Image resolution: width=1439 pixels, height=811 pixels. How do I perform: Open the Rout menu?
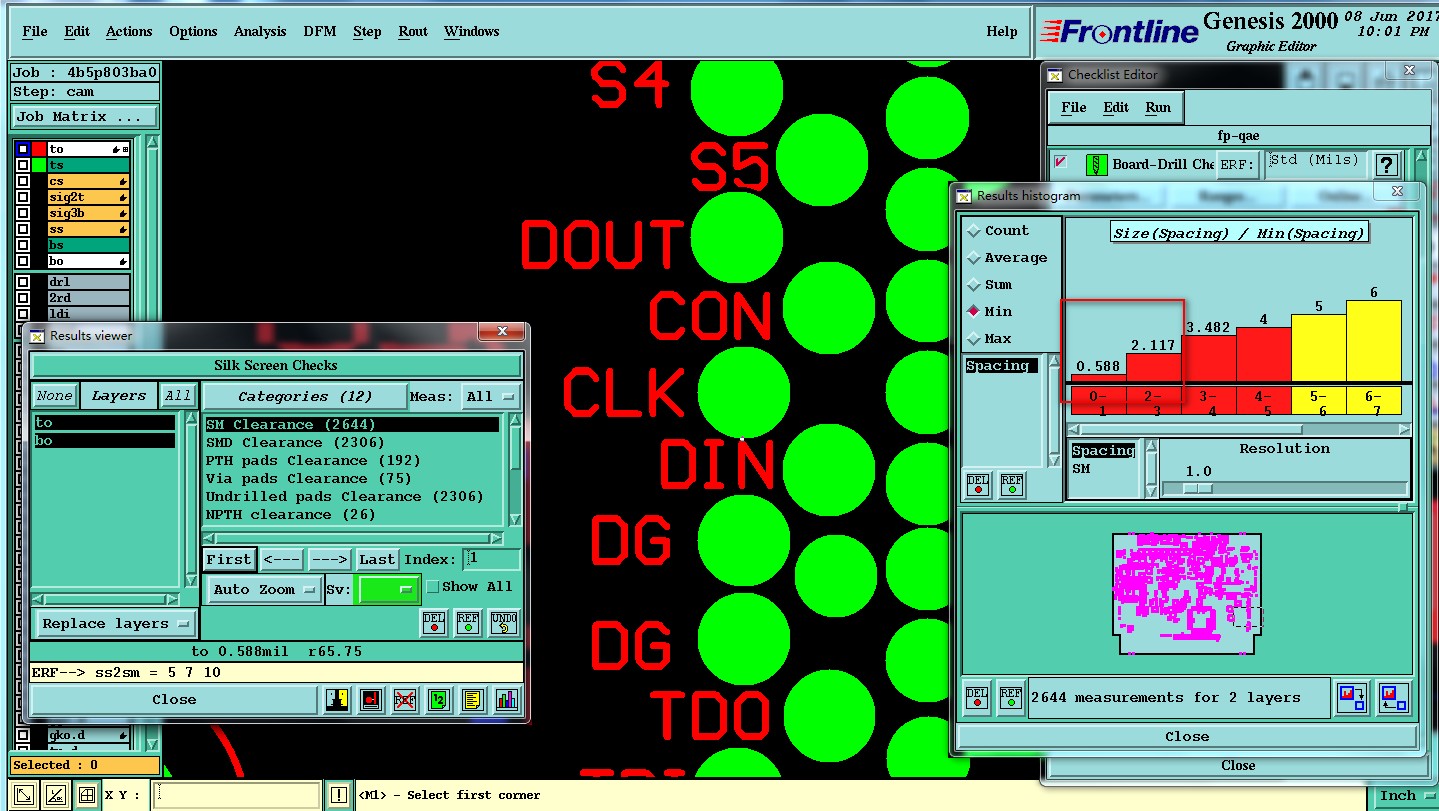coord(413,31)
